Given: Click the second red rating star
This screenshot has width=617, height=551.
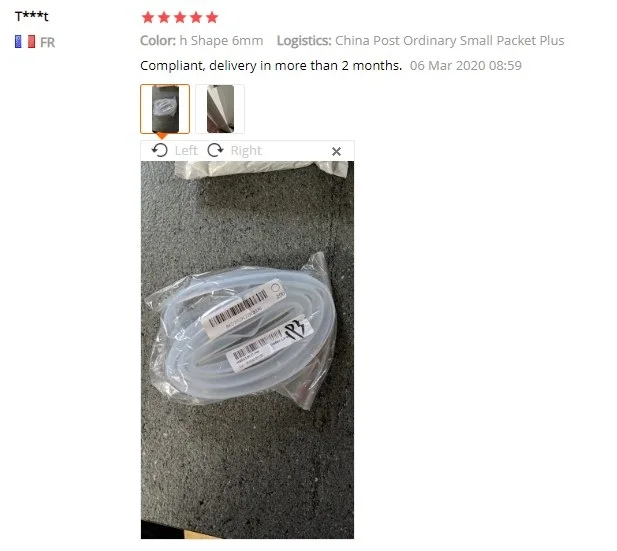Looking at the screenshot, I should point(164,17).
